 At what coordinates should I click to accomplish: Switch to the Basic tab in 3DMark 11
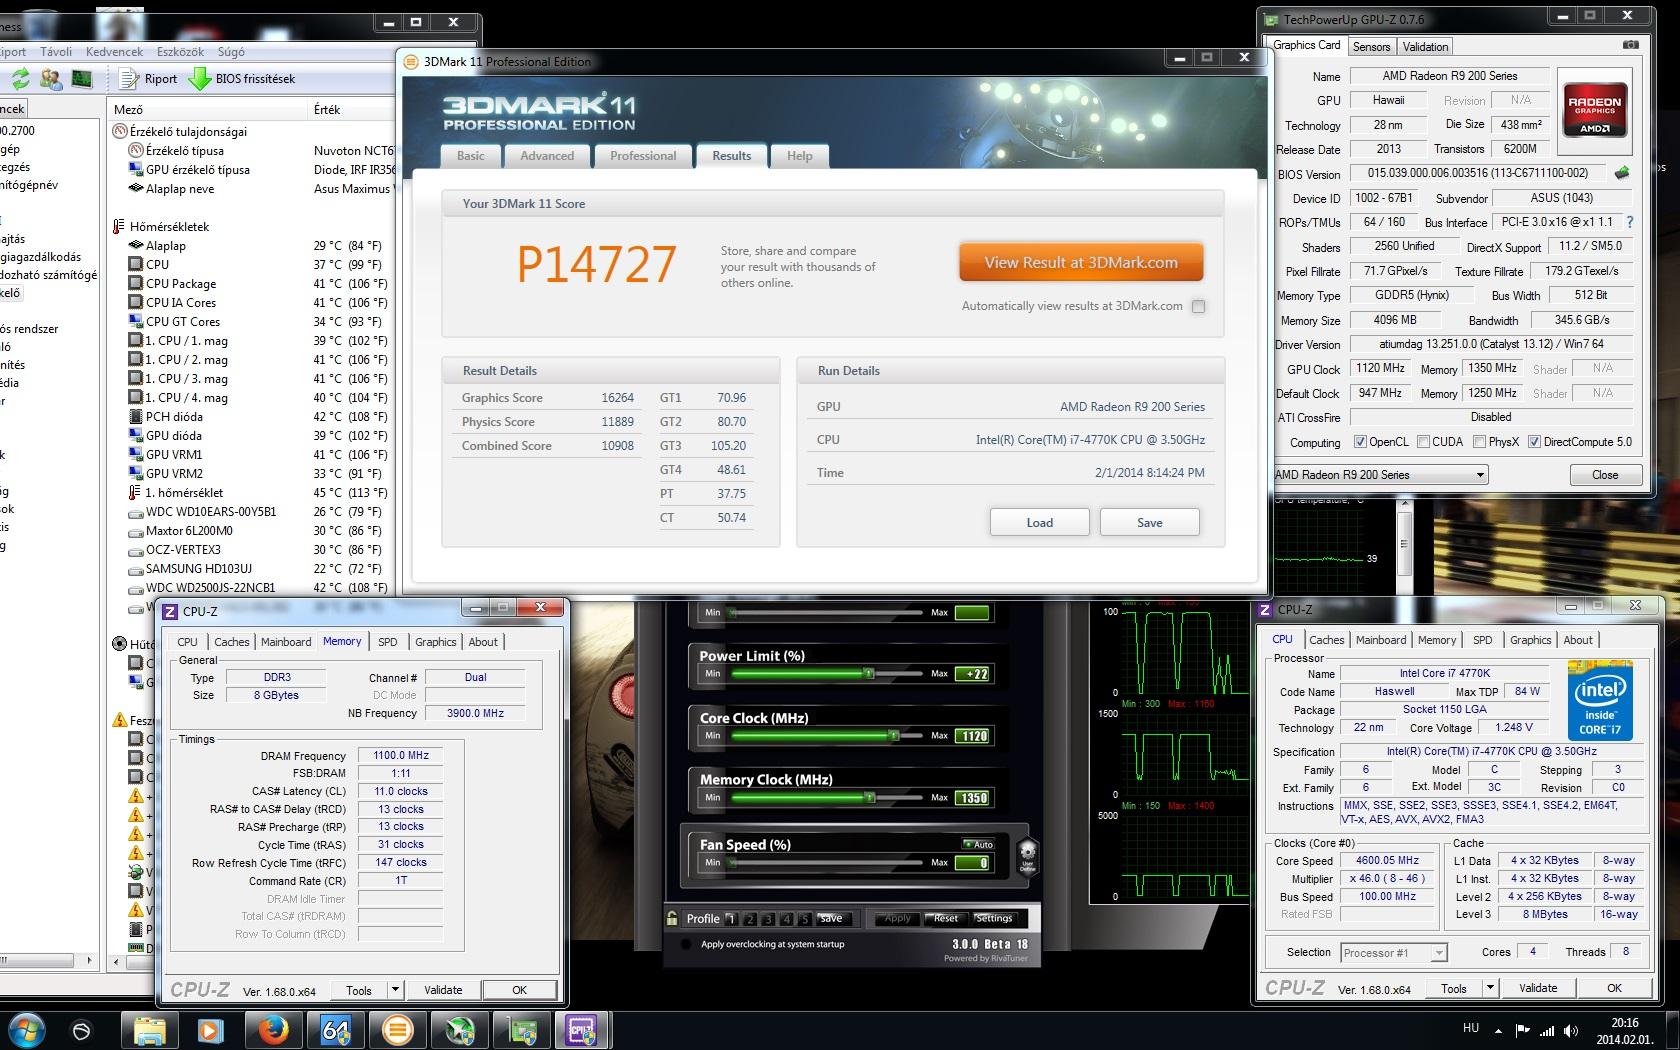coord(471,156)
